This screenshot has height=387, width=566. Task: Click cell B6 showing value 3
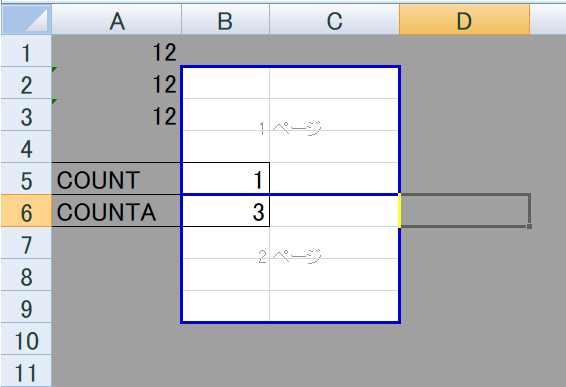pyautogui.click(x=226, y=211)
